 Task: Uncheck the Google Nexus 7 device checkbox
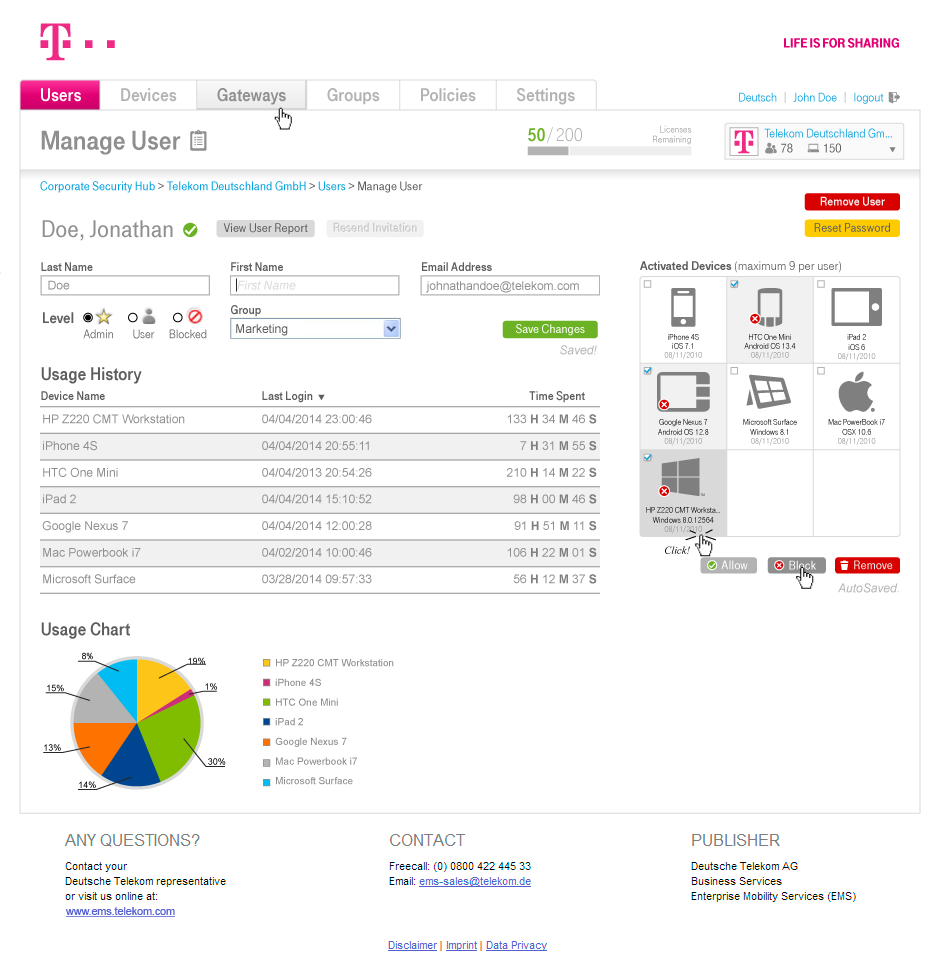(647, 371)
